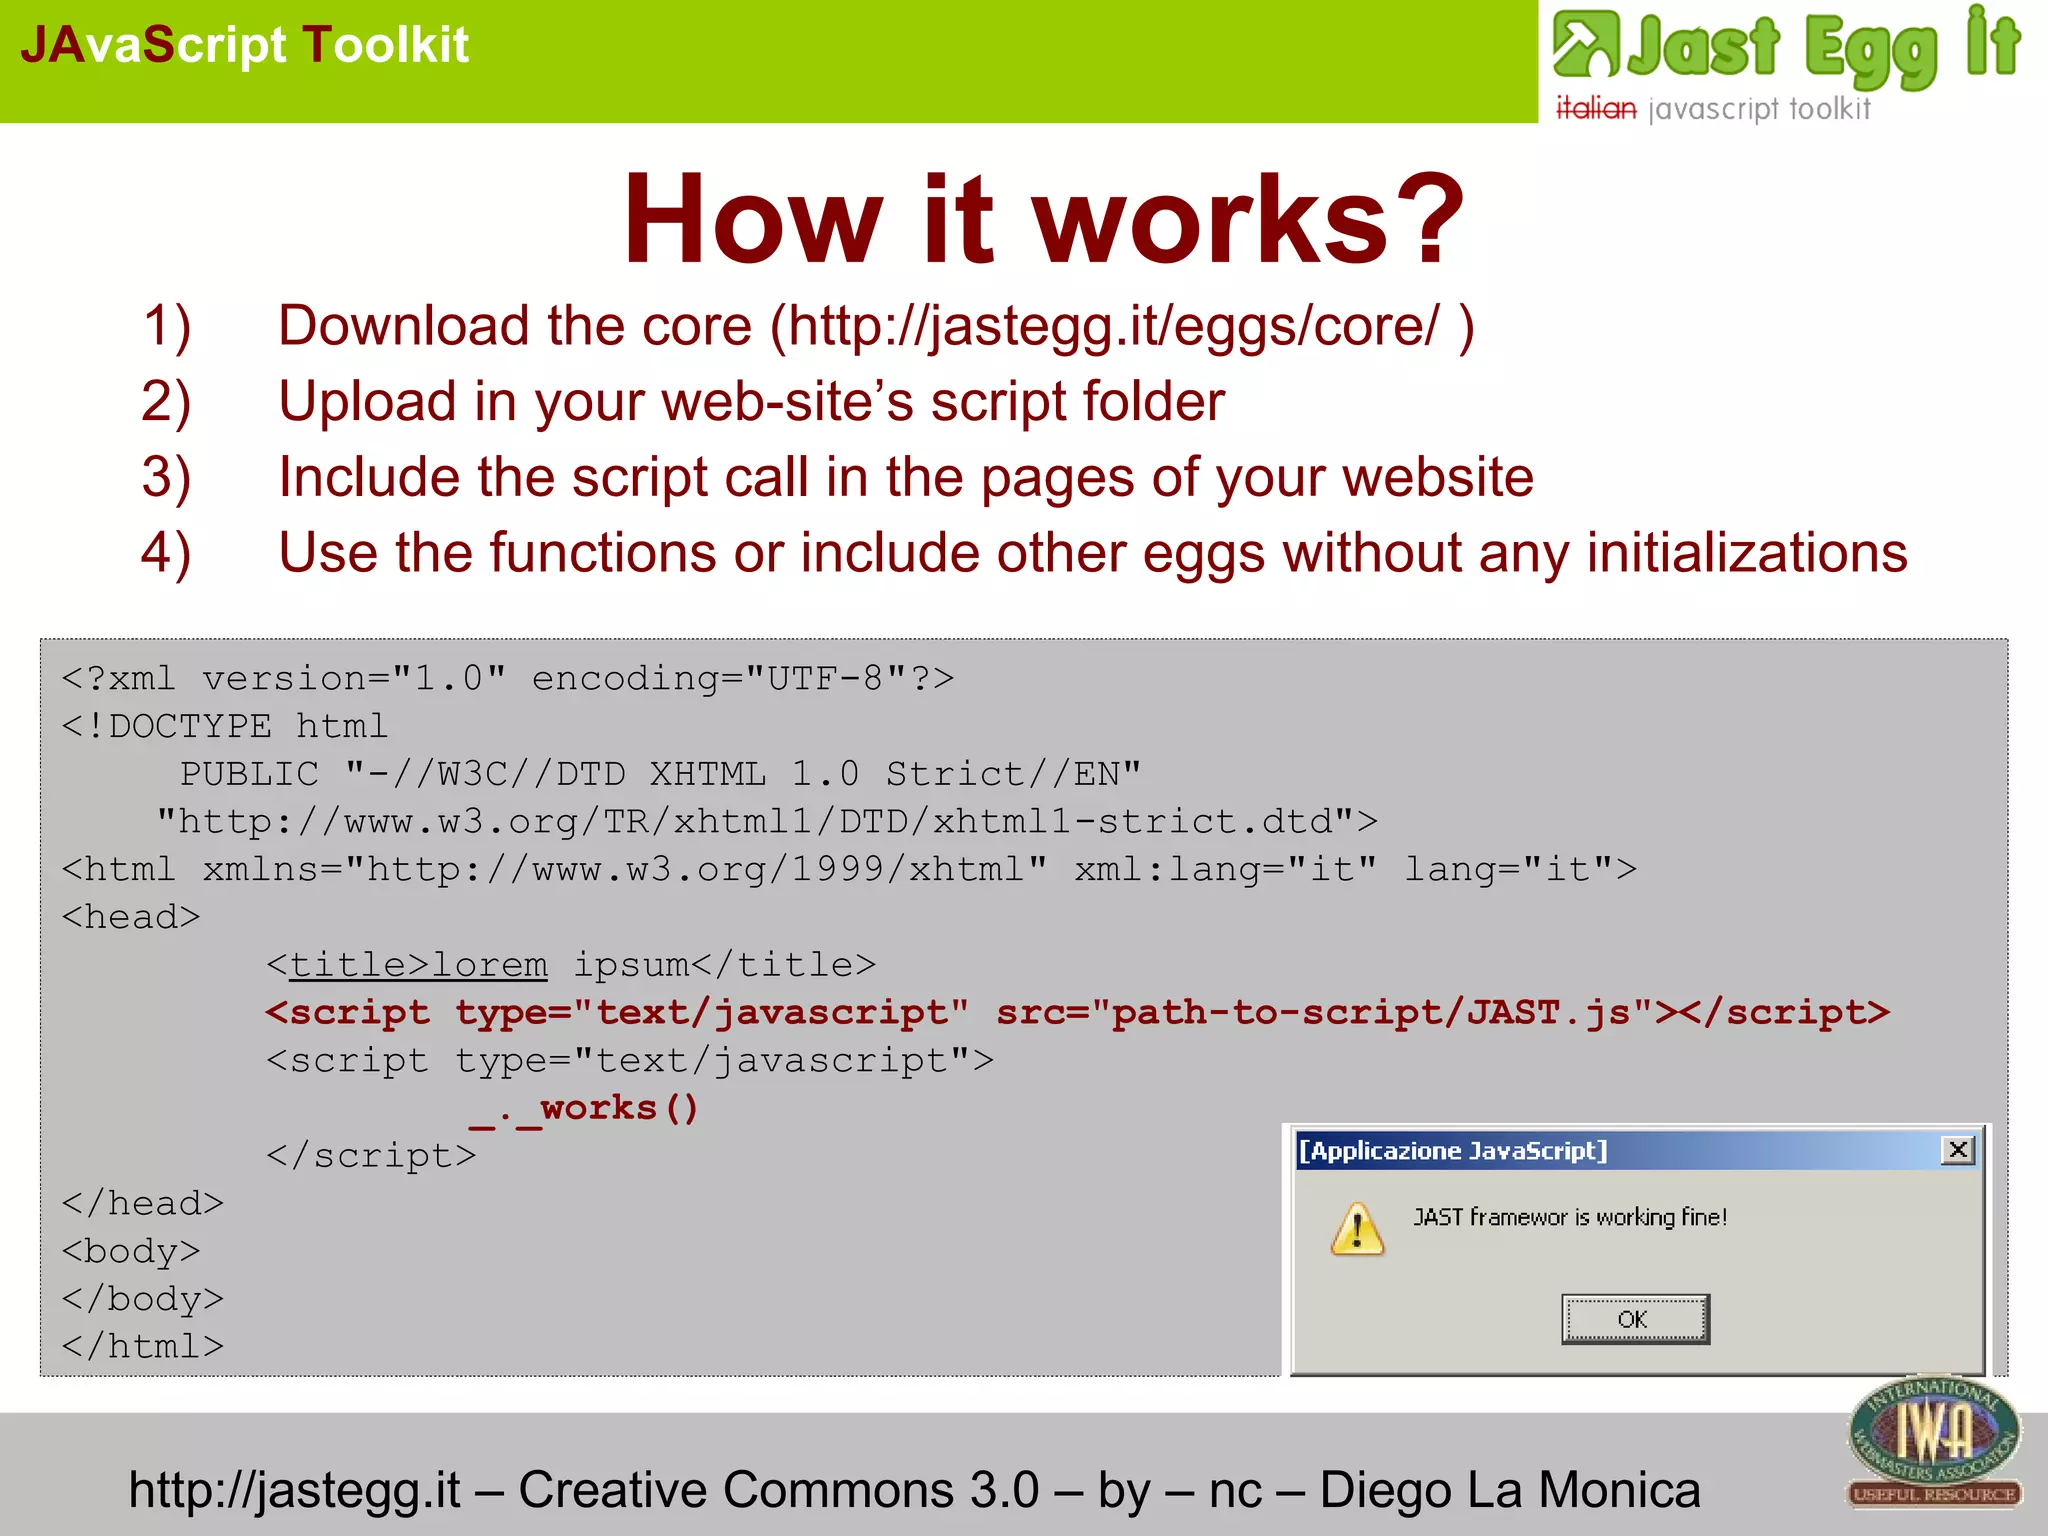Click the opening '<body>' tag line
The width and height of the screenshot is (2048, 1536).
click(x=131, y=1251)
